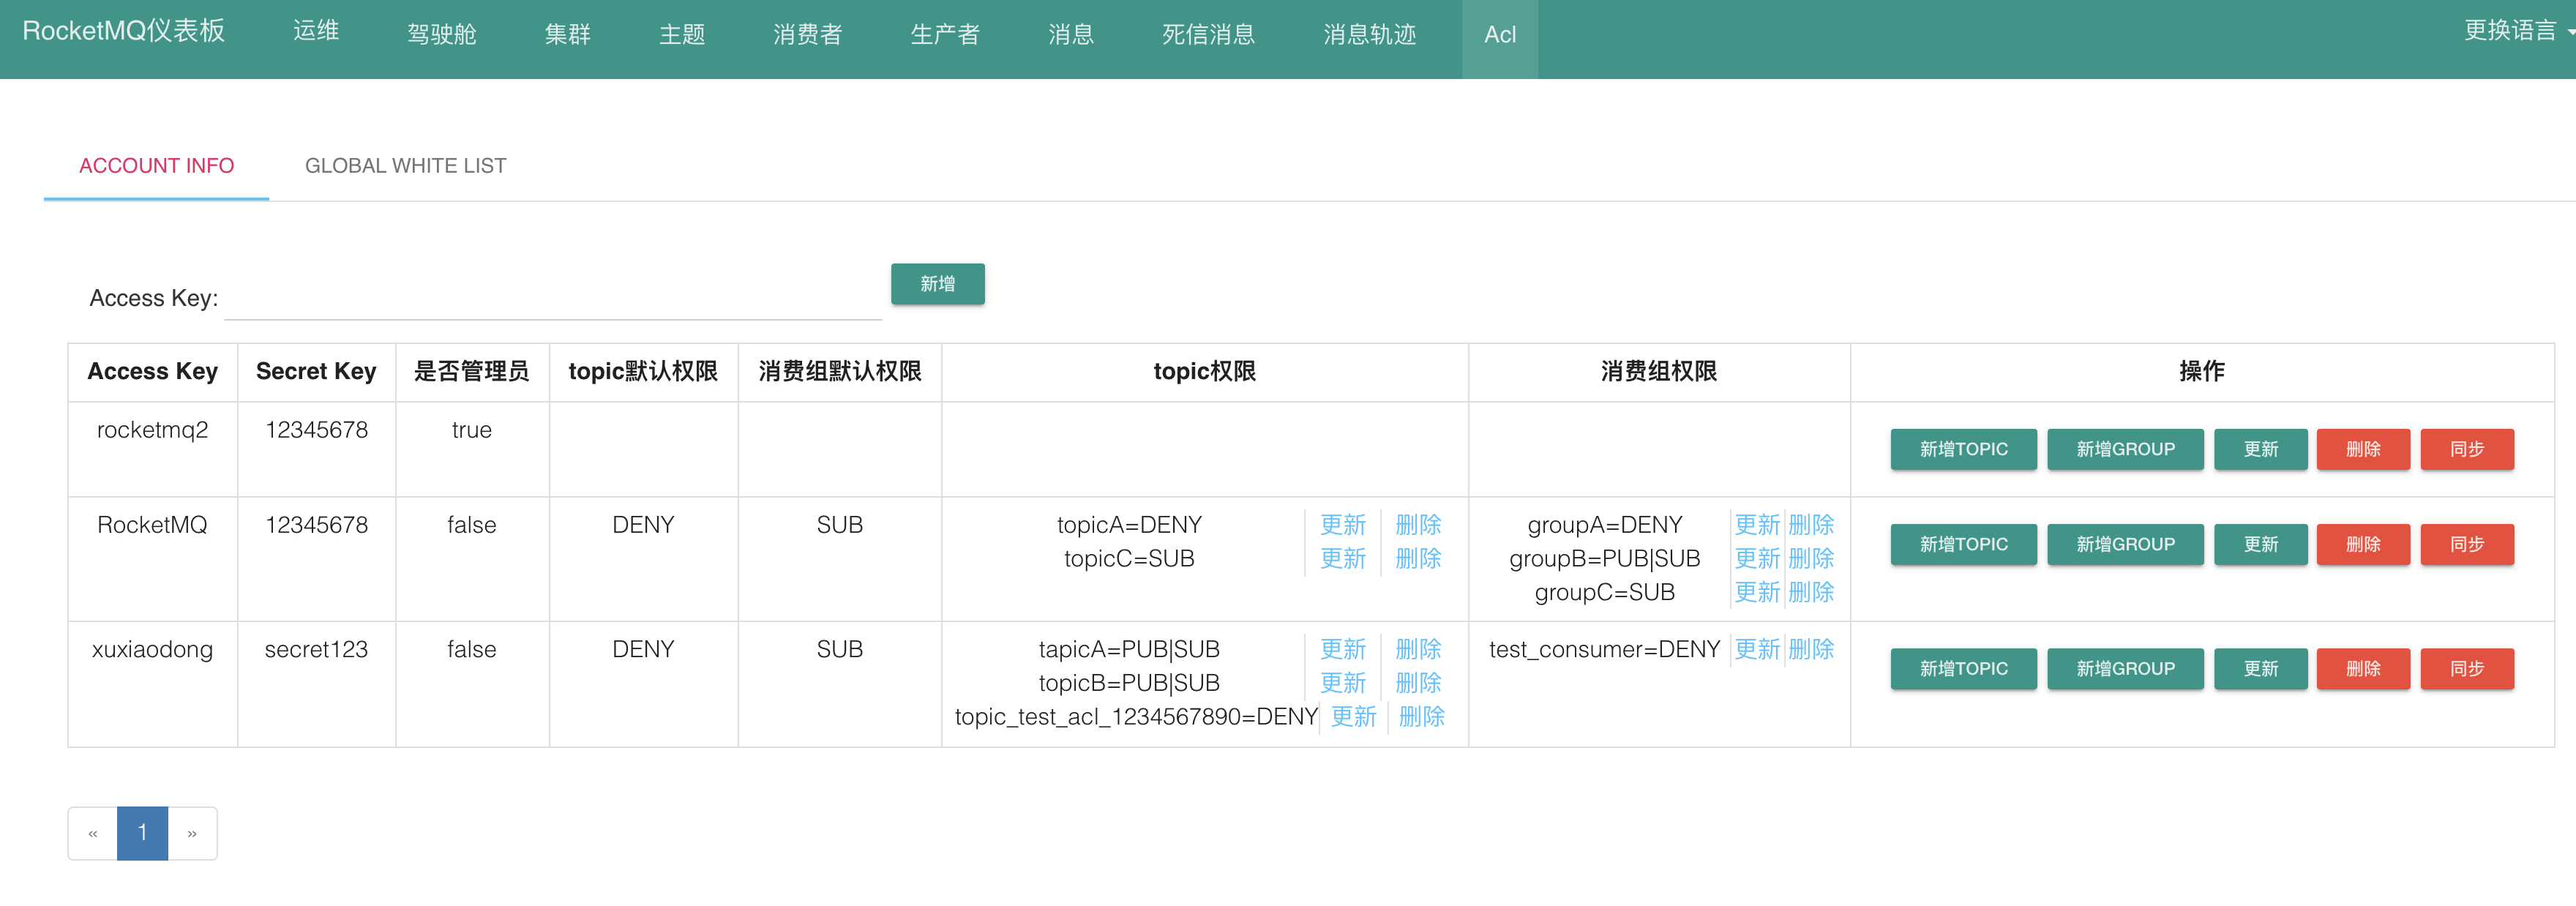Click 更新 link next to topicA=DENY
The image size is (2576, 906).
pos(1342,525)
